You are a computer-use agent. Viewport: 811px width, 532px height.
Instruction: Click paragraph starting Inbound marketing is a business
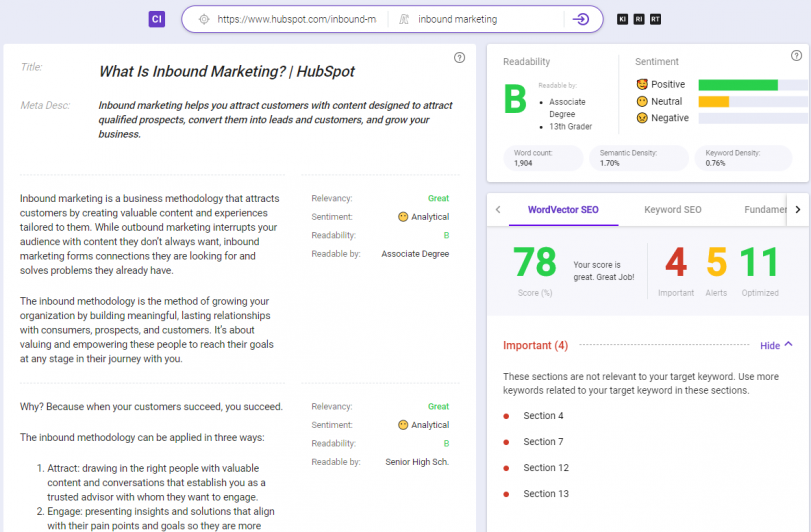149,234
